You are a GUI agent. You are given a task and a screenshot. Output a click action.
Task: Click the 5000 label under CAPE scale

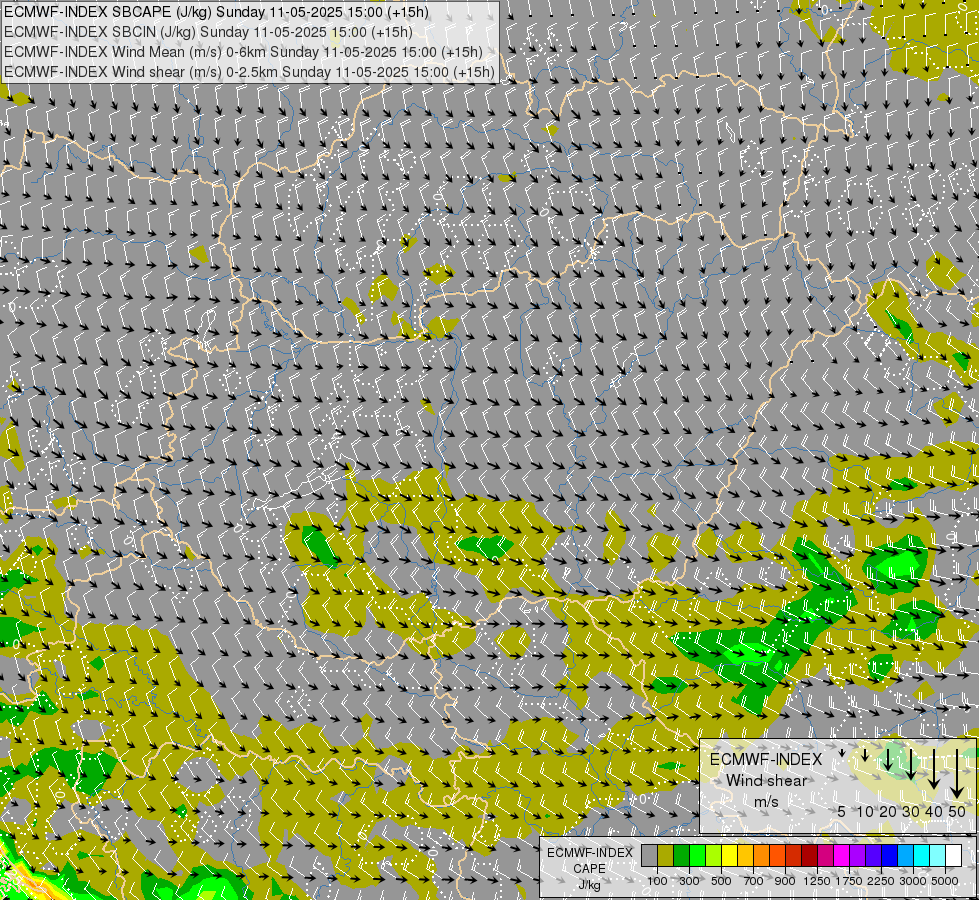tap(945, 881)
